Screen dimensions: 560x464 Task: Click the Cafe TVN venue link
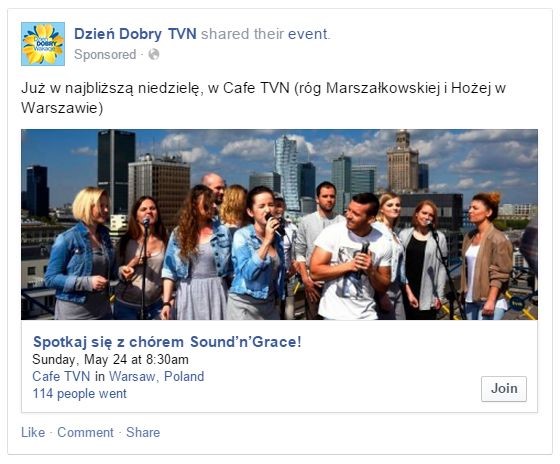point(61,376)
